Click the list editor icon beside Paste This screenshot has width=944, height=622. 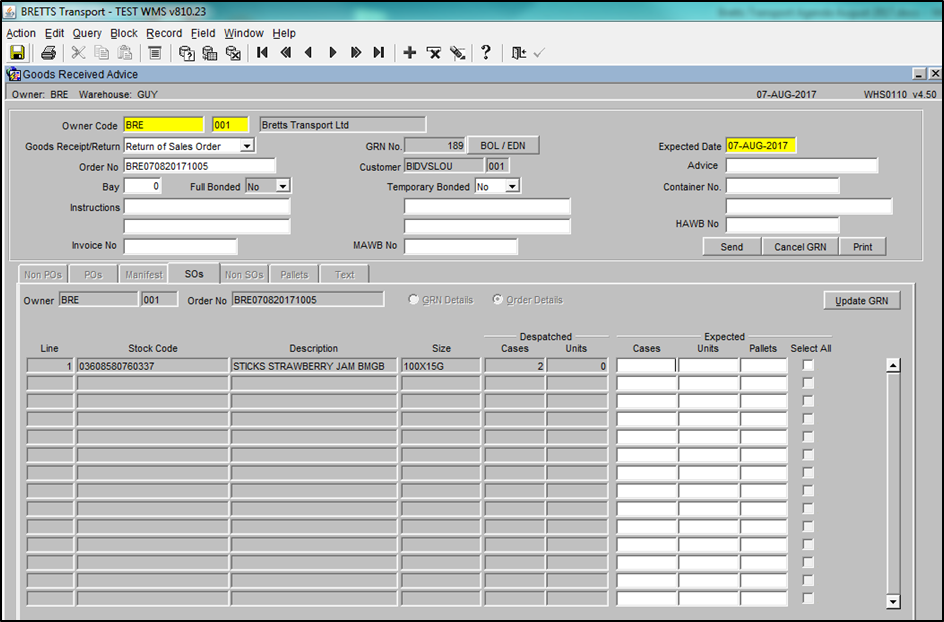[x=155, y=53]
